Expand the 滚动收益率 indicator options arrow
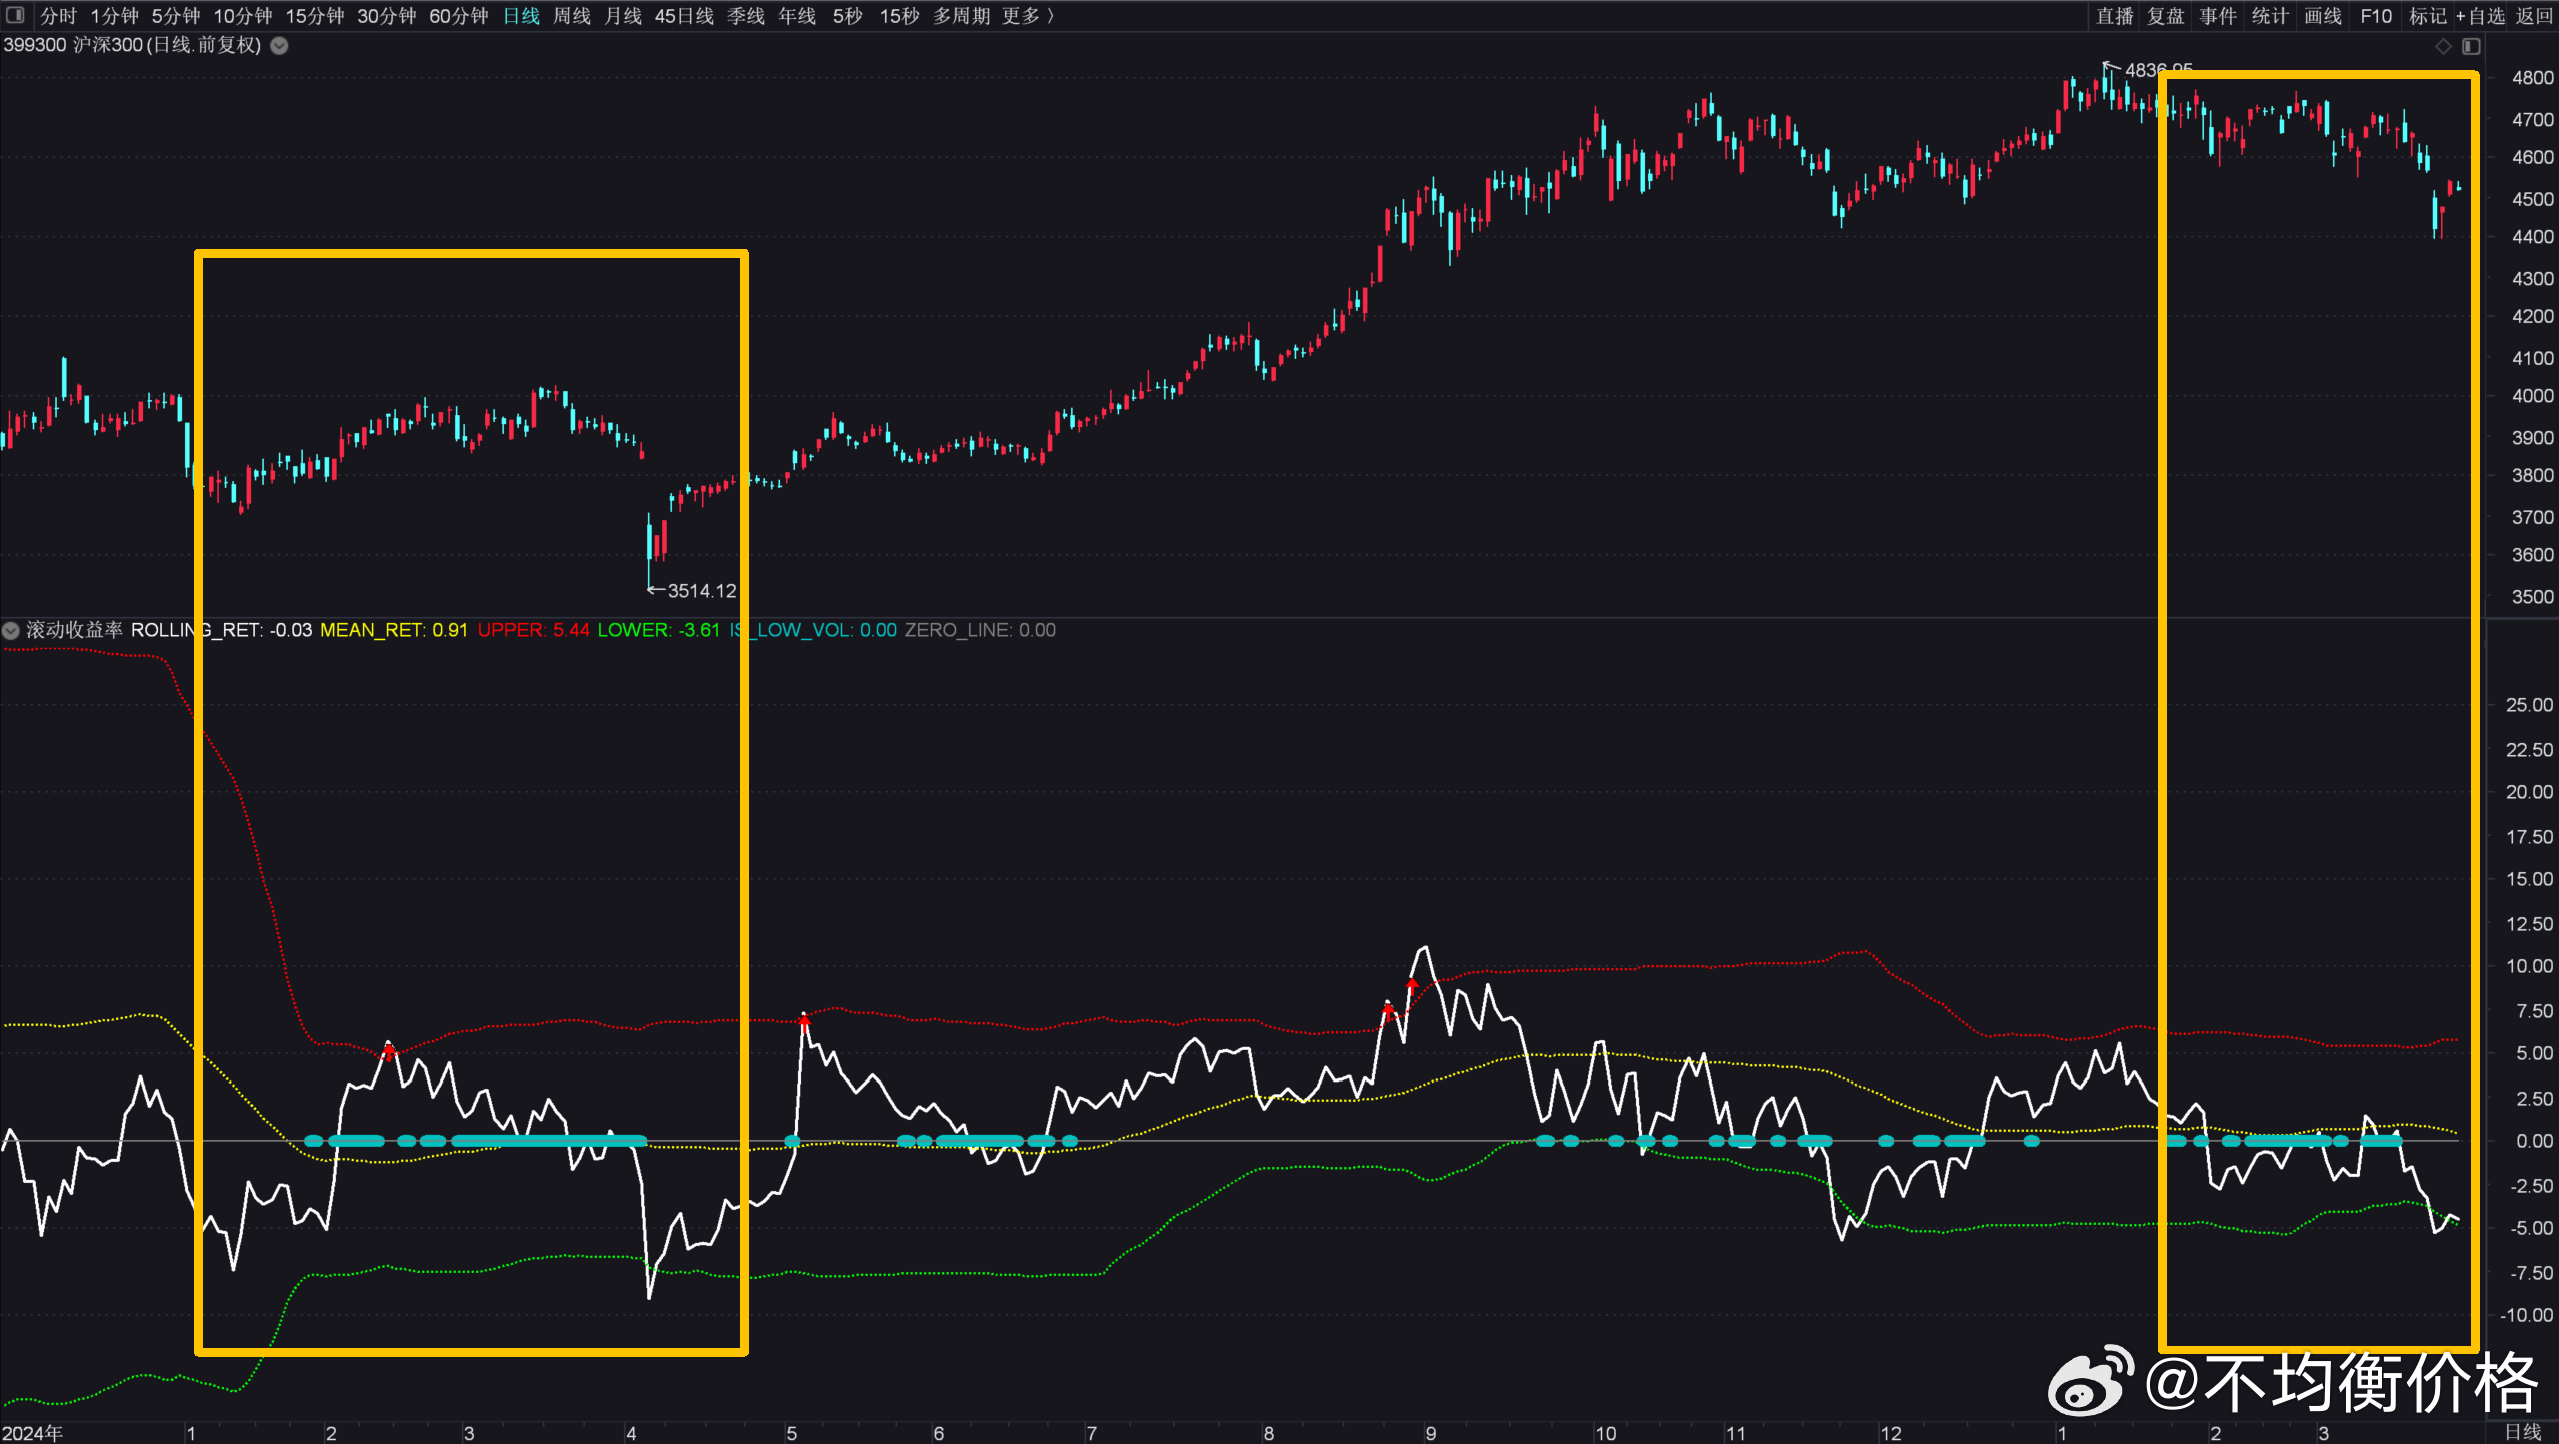Viewport: 2559px width, 1444px height. tap(11, 630)
